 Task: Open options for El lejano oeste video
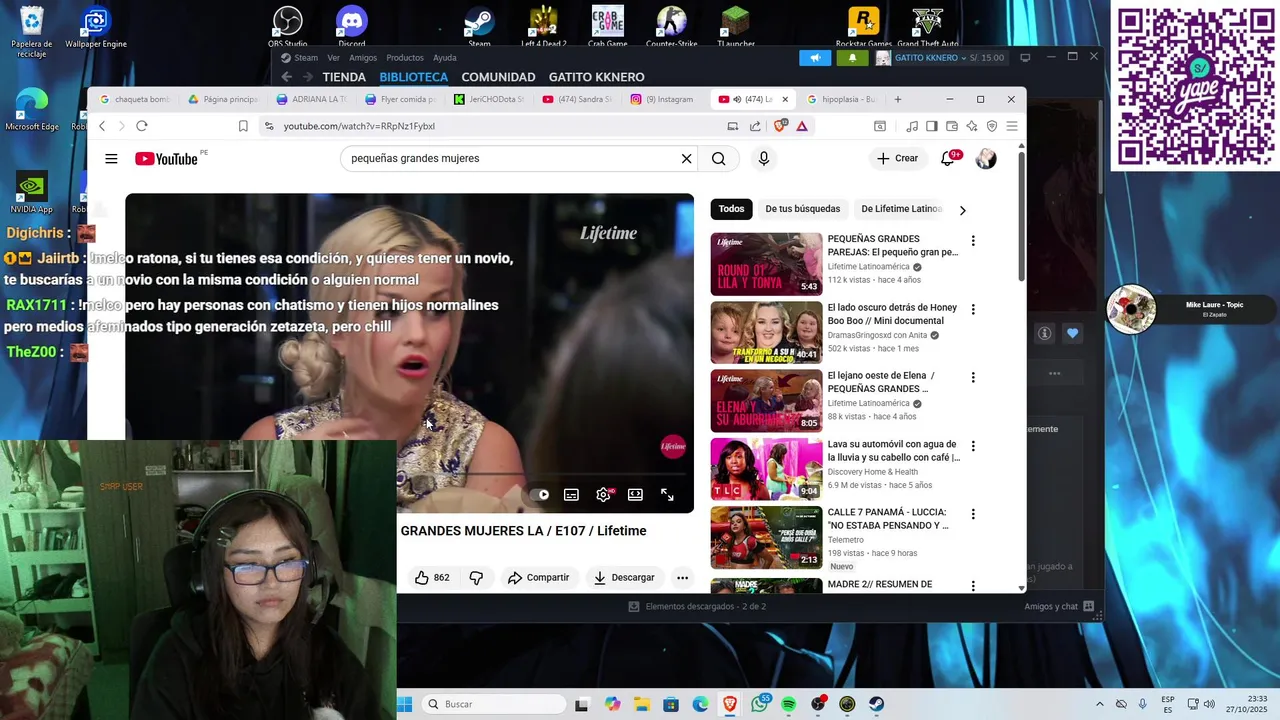pos(973,377)
